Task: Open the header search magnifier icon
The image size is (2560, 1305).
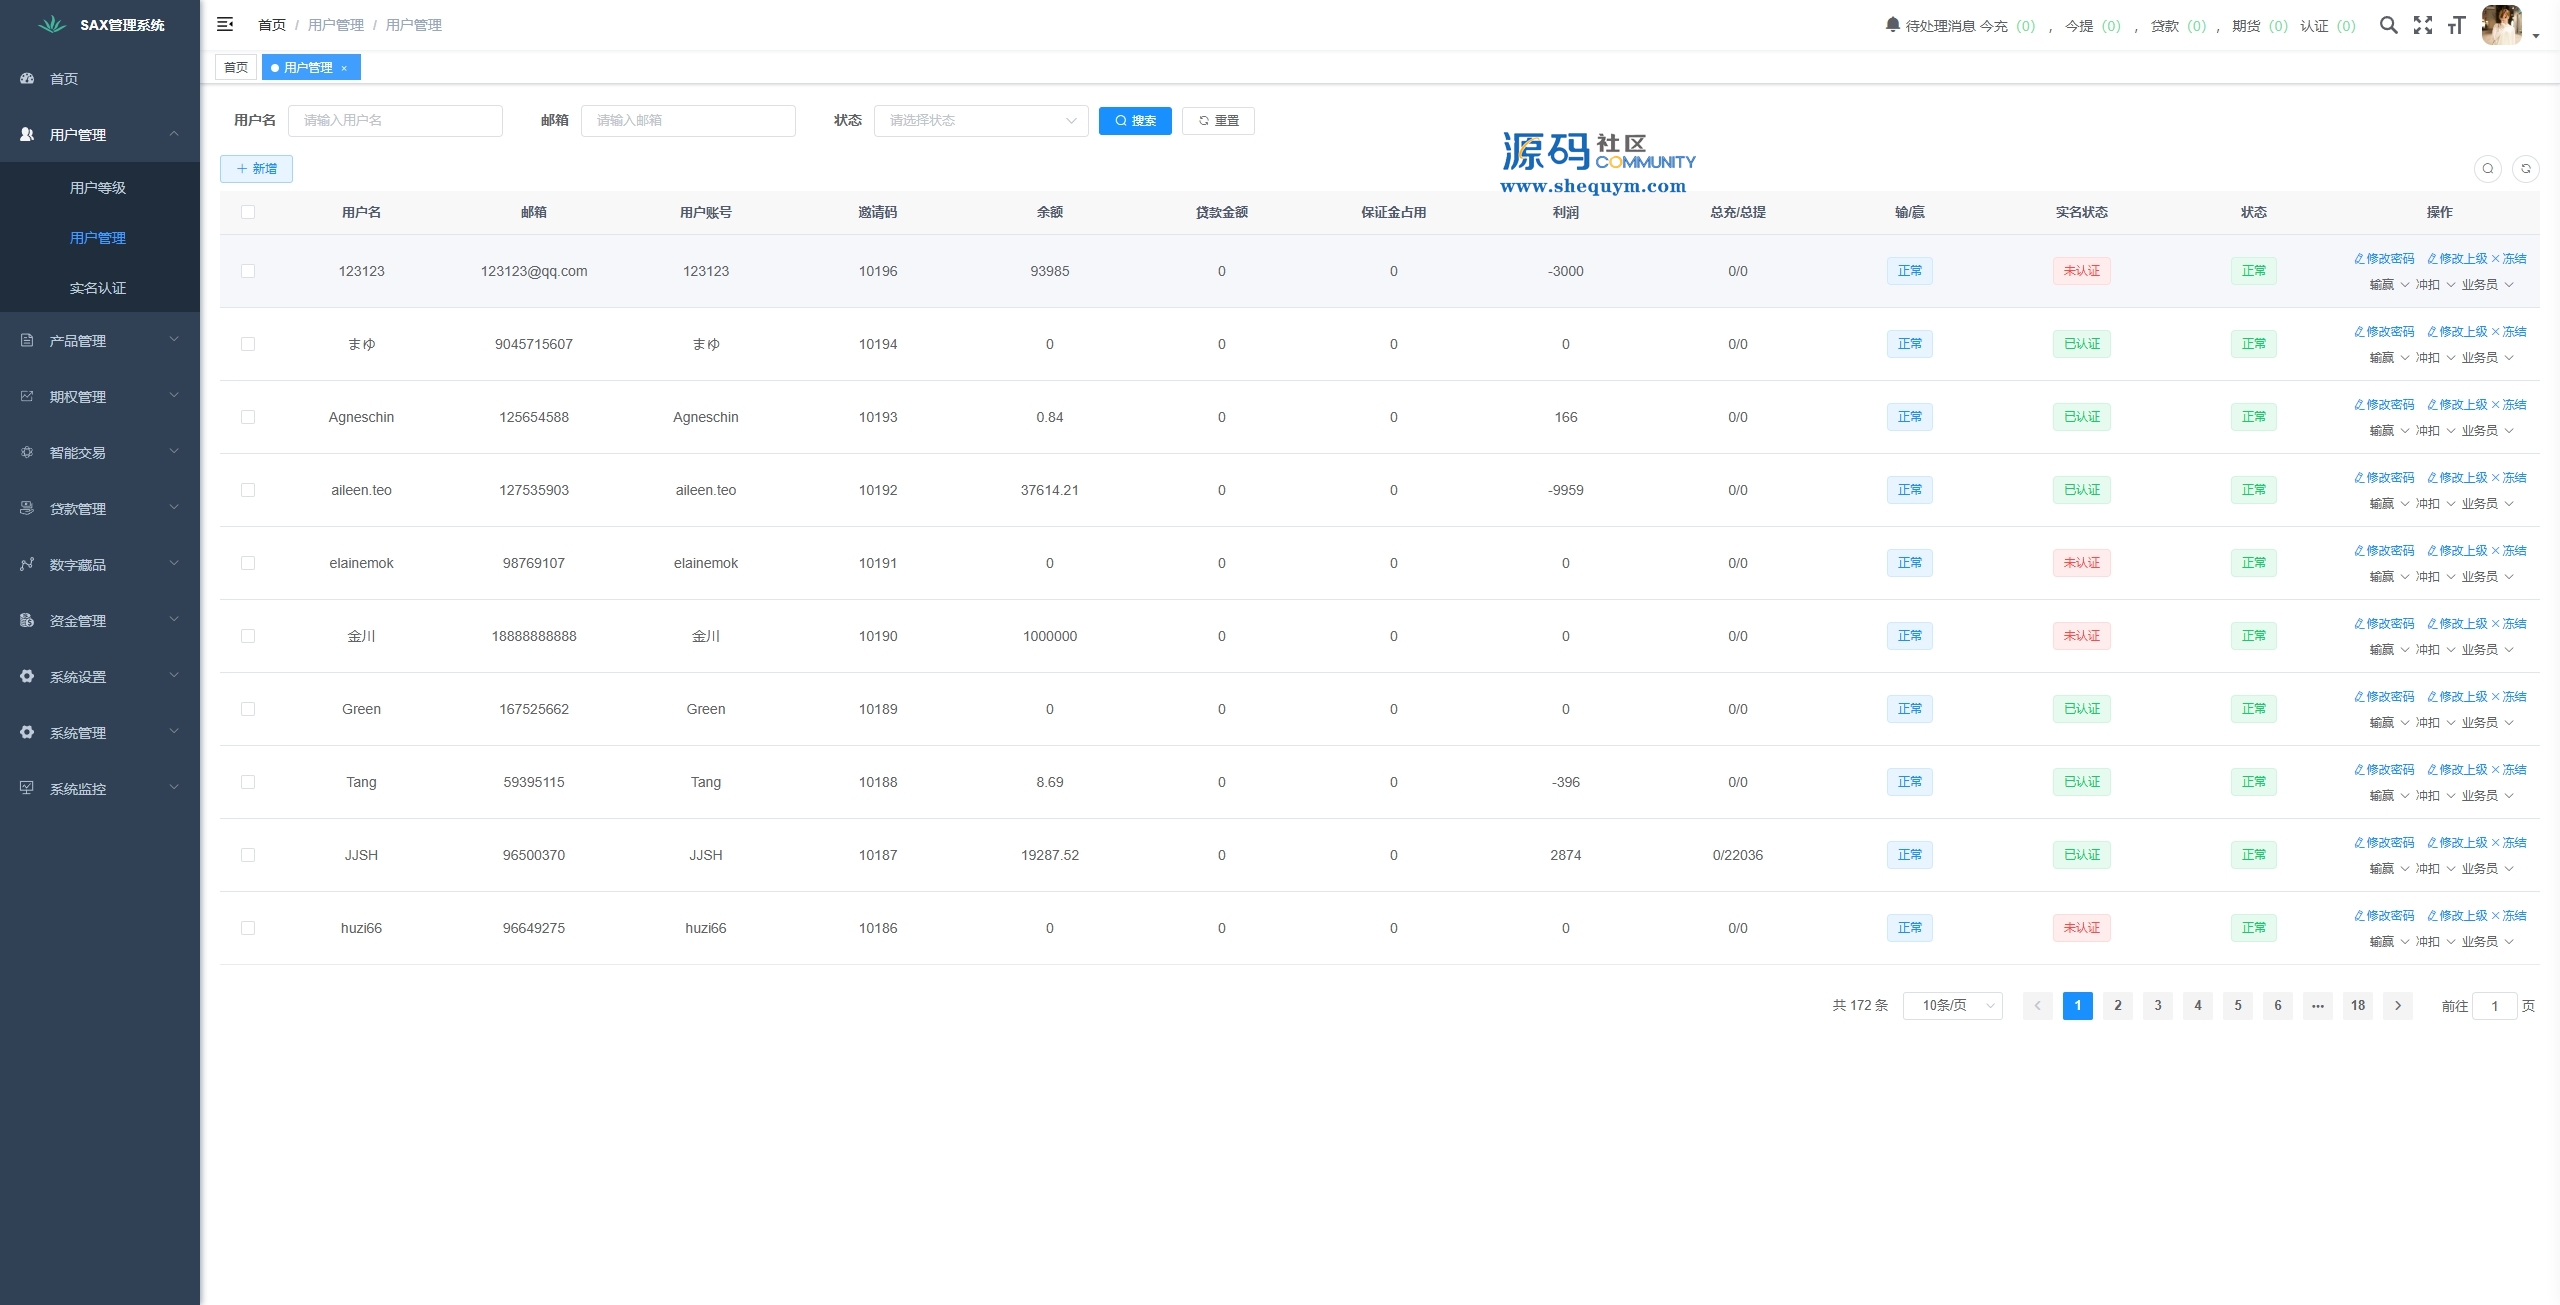Action: pos(2388,25)
